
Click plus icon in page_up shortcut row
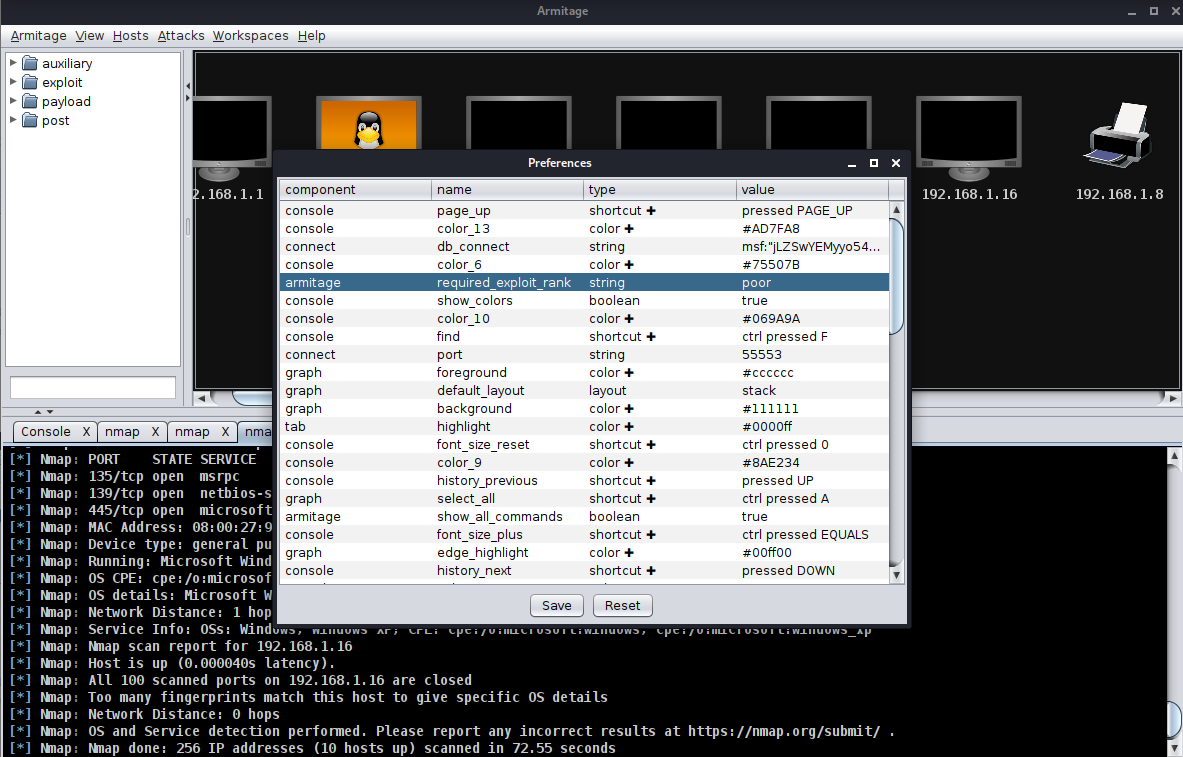(x=651, y=211)
